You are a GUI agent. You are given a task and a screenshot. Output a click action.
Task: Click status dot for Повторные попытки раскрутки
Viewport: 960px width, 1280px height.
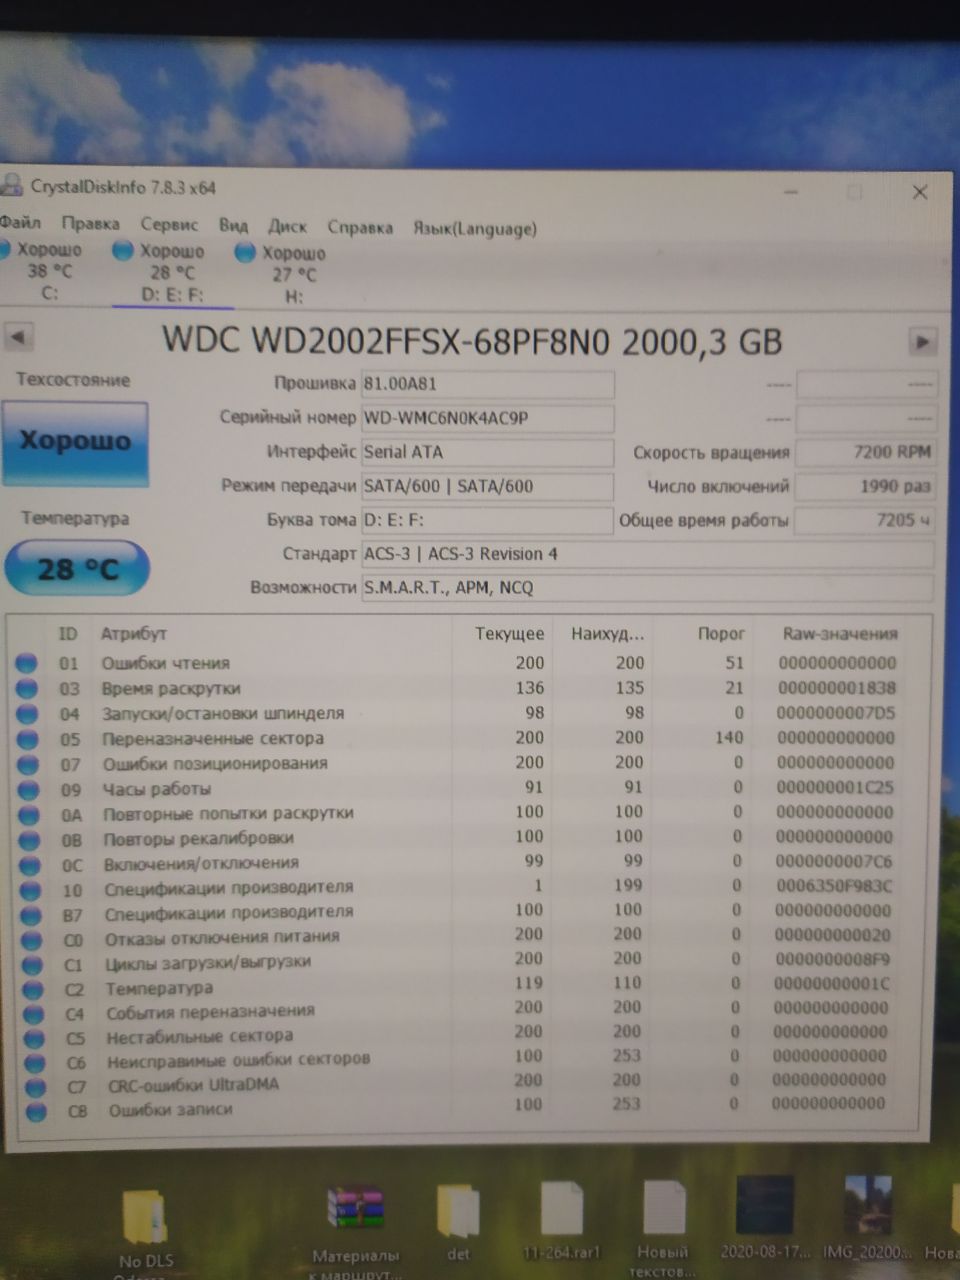point(29,815)
